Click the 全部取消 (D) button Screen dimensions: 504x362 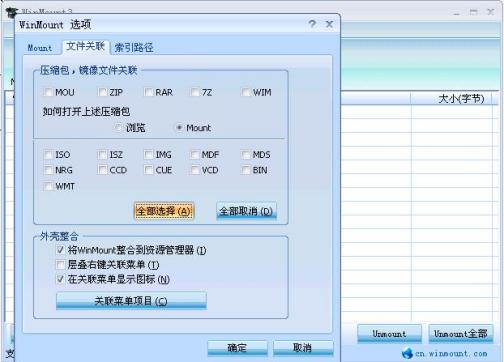[x=246, y=211]
